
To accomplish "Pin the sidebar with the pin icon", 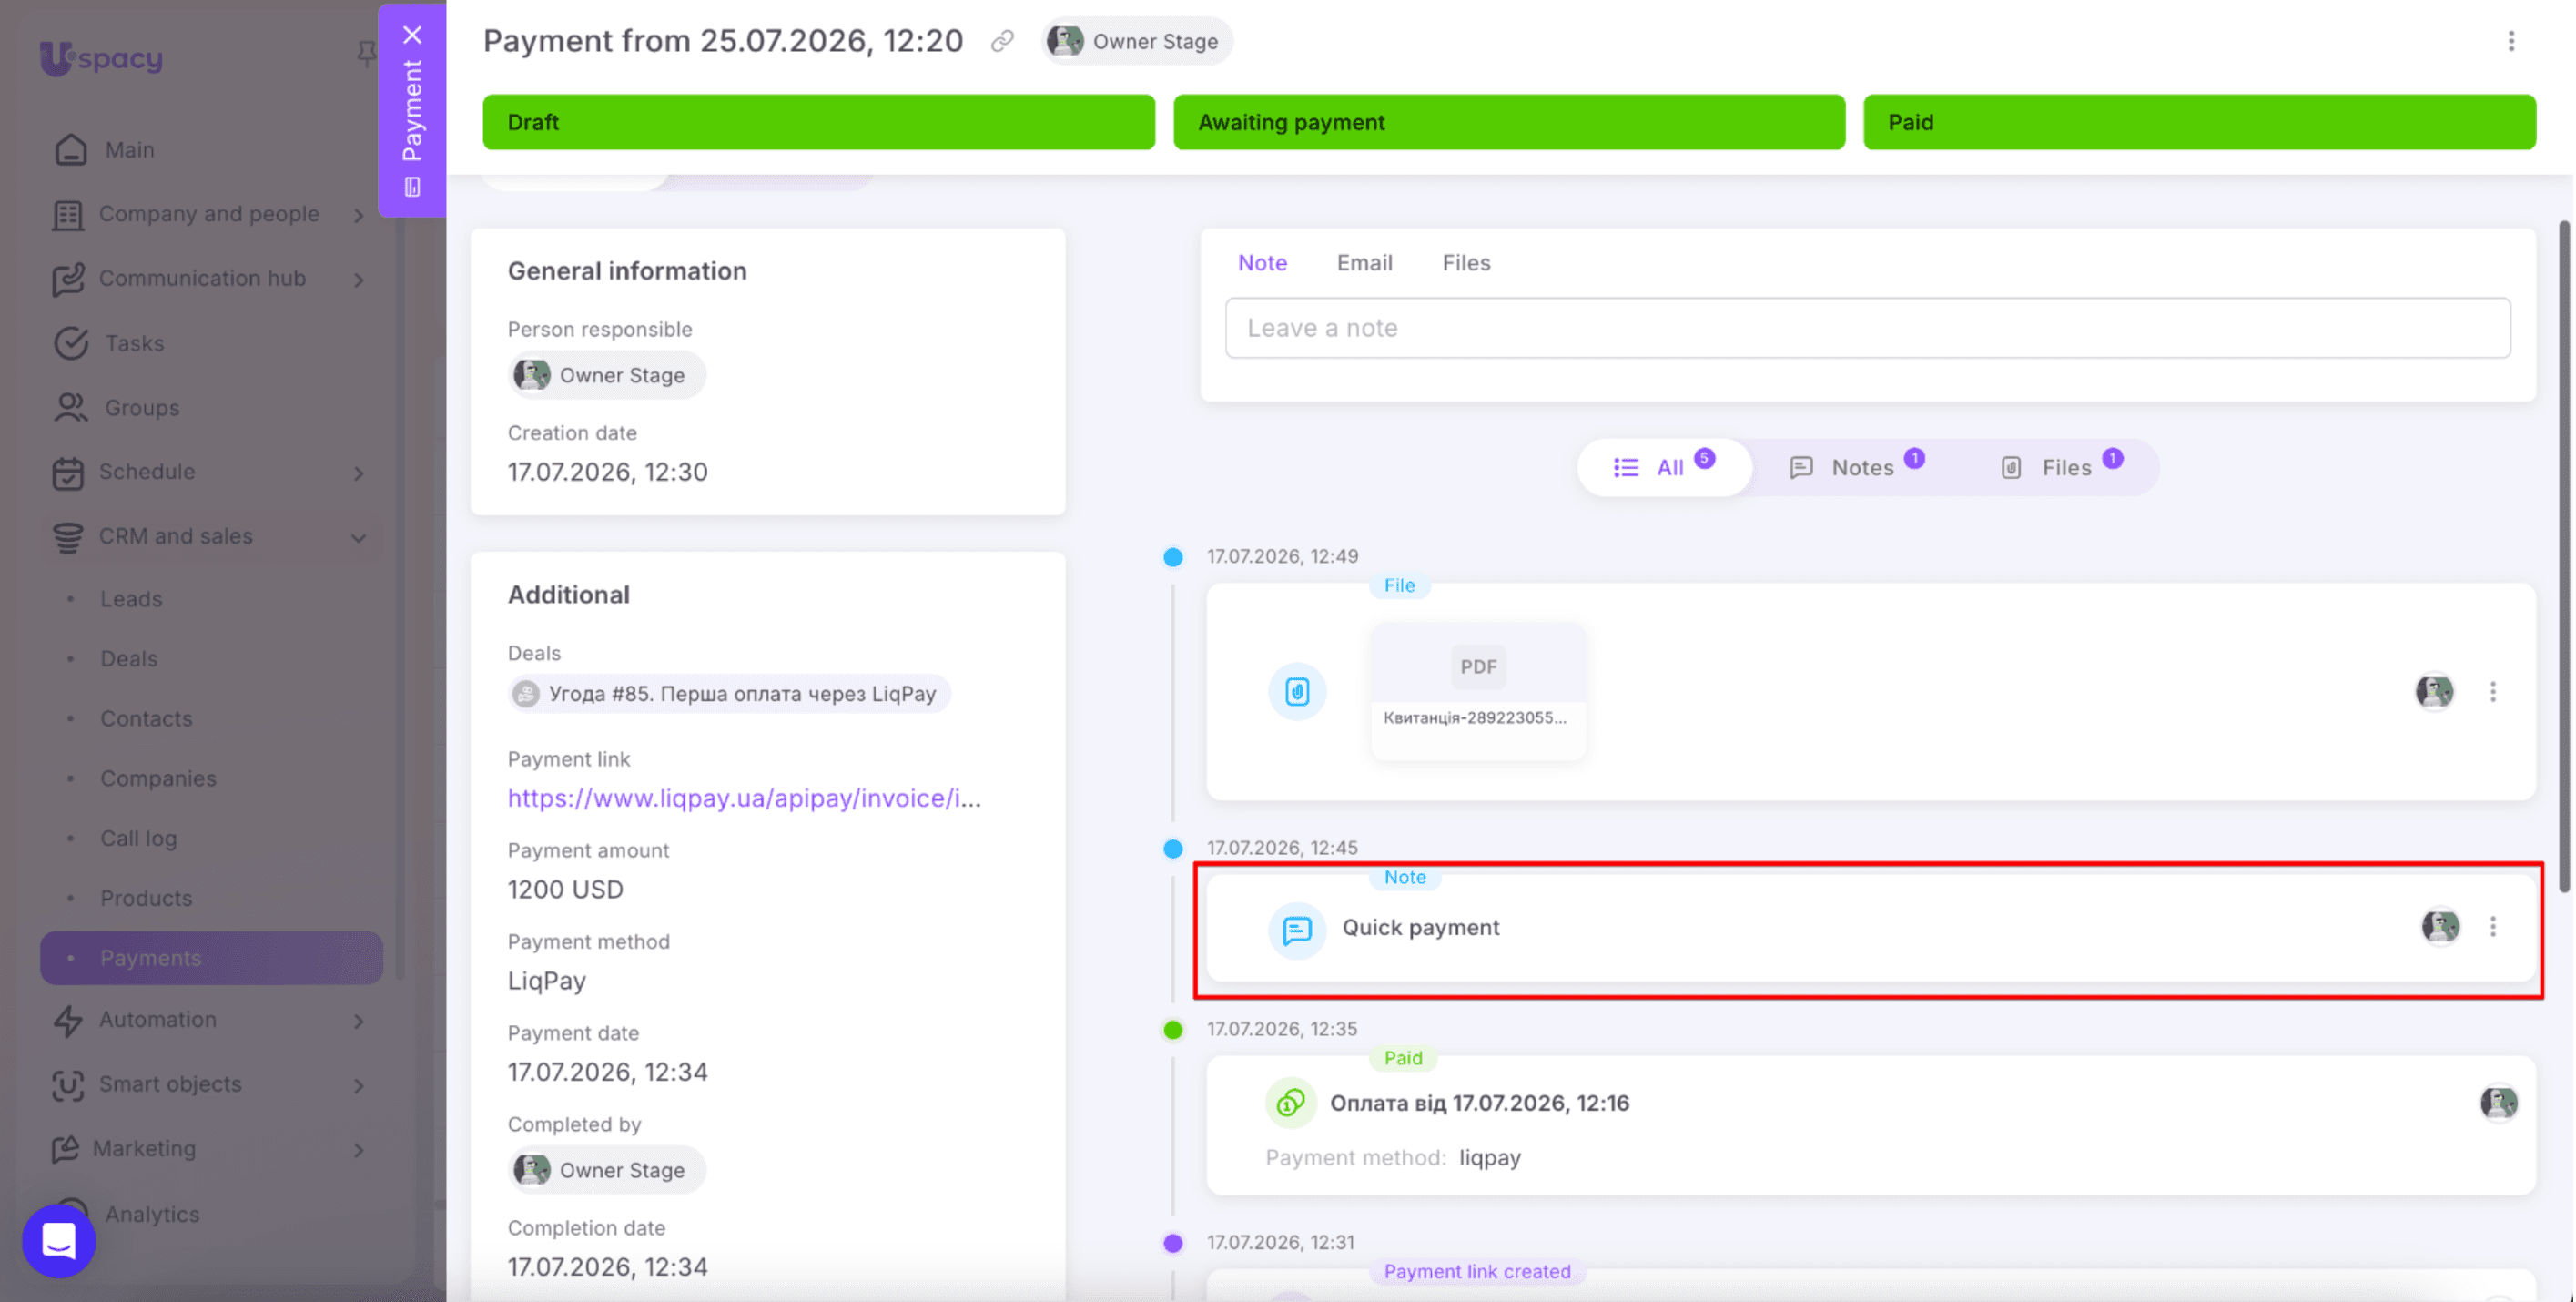I will pos(366,53).
